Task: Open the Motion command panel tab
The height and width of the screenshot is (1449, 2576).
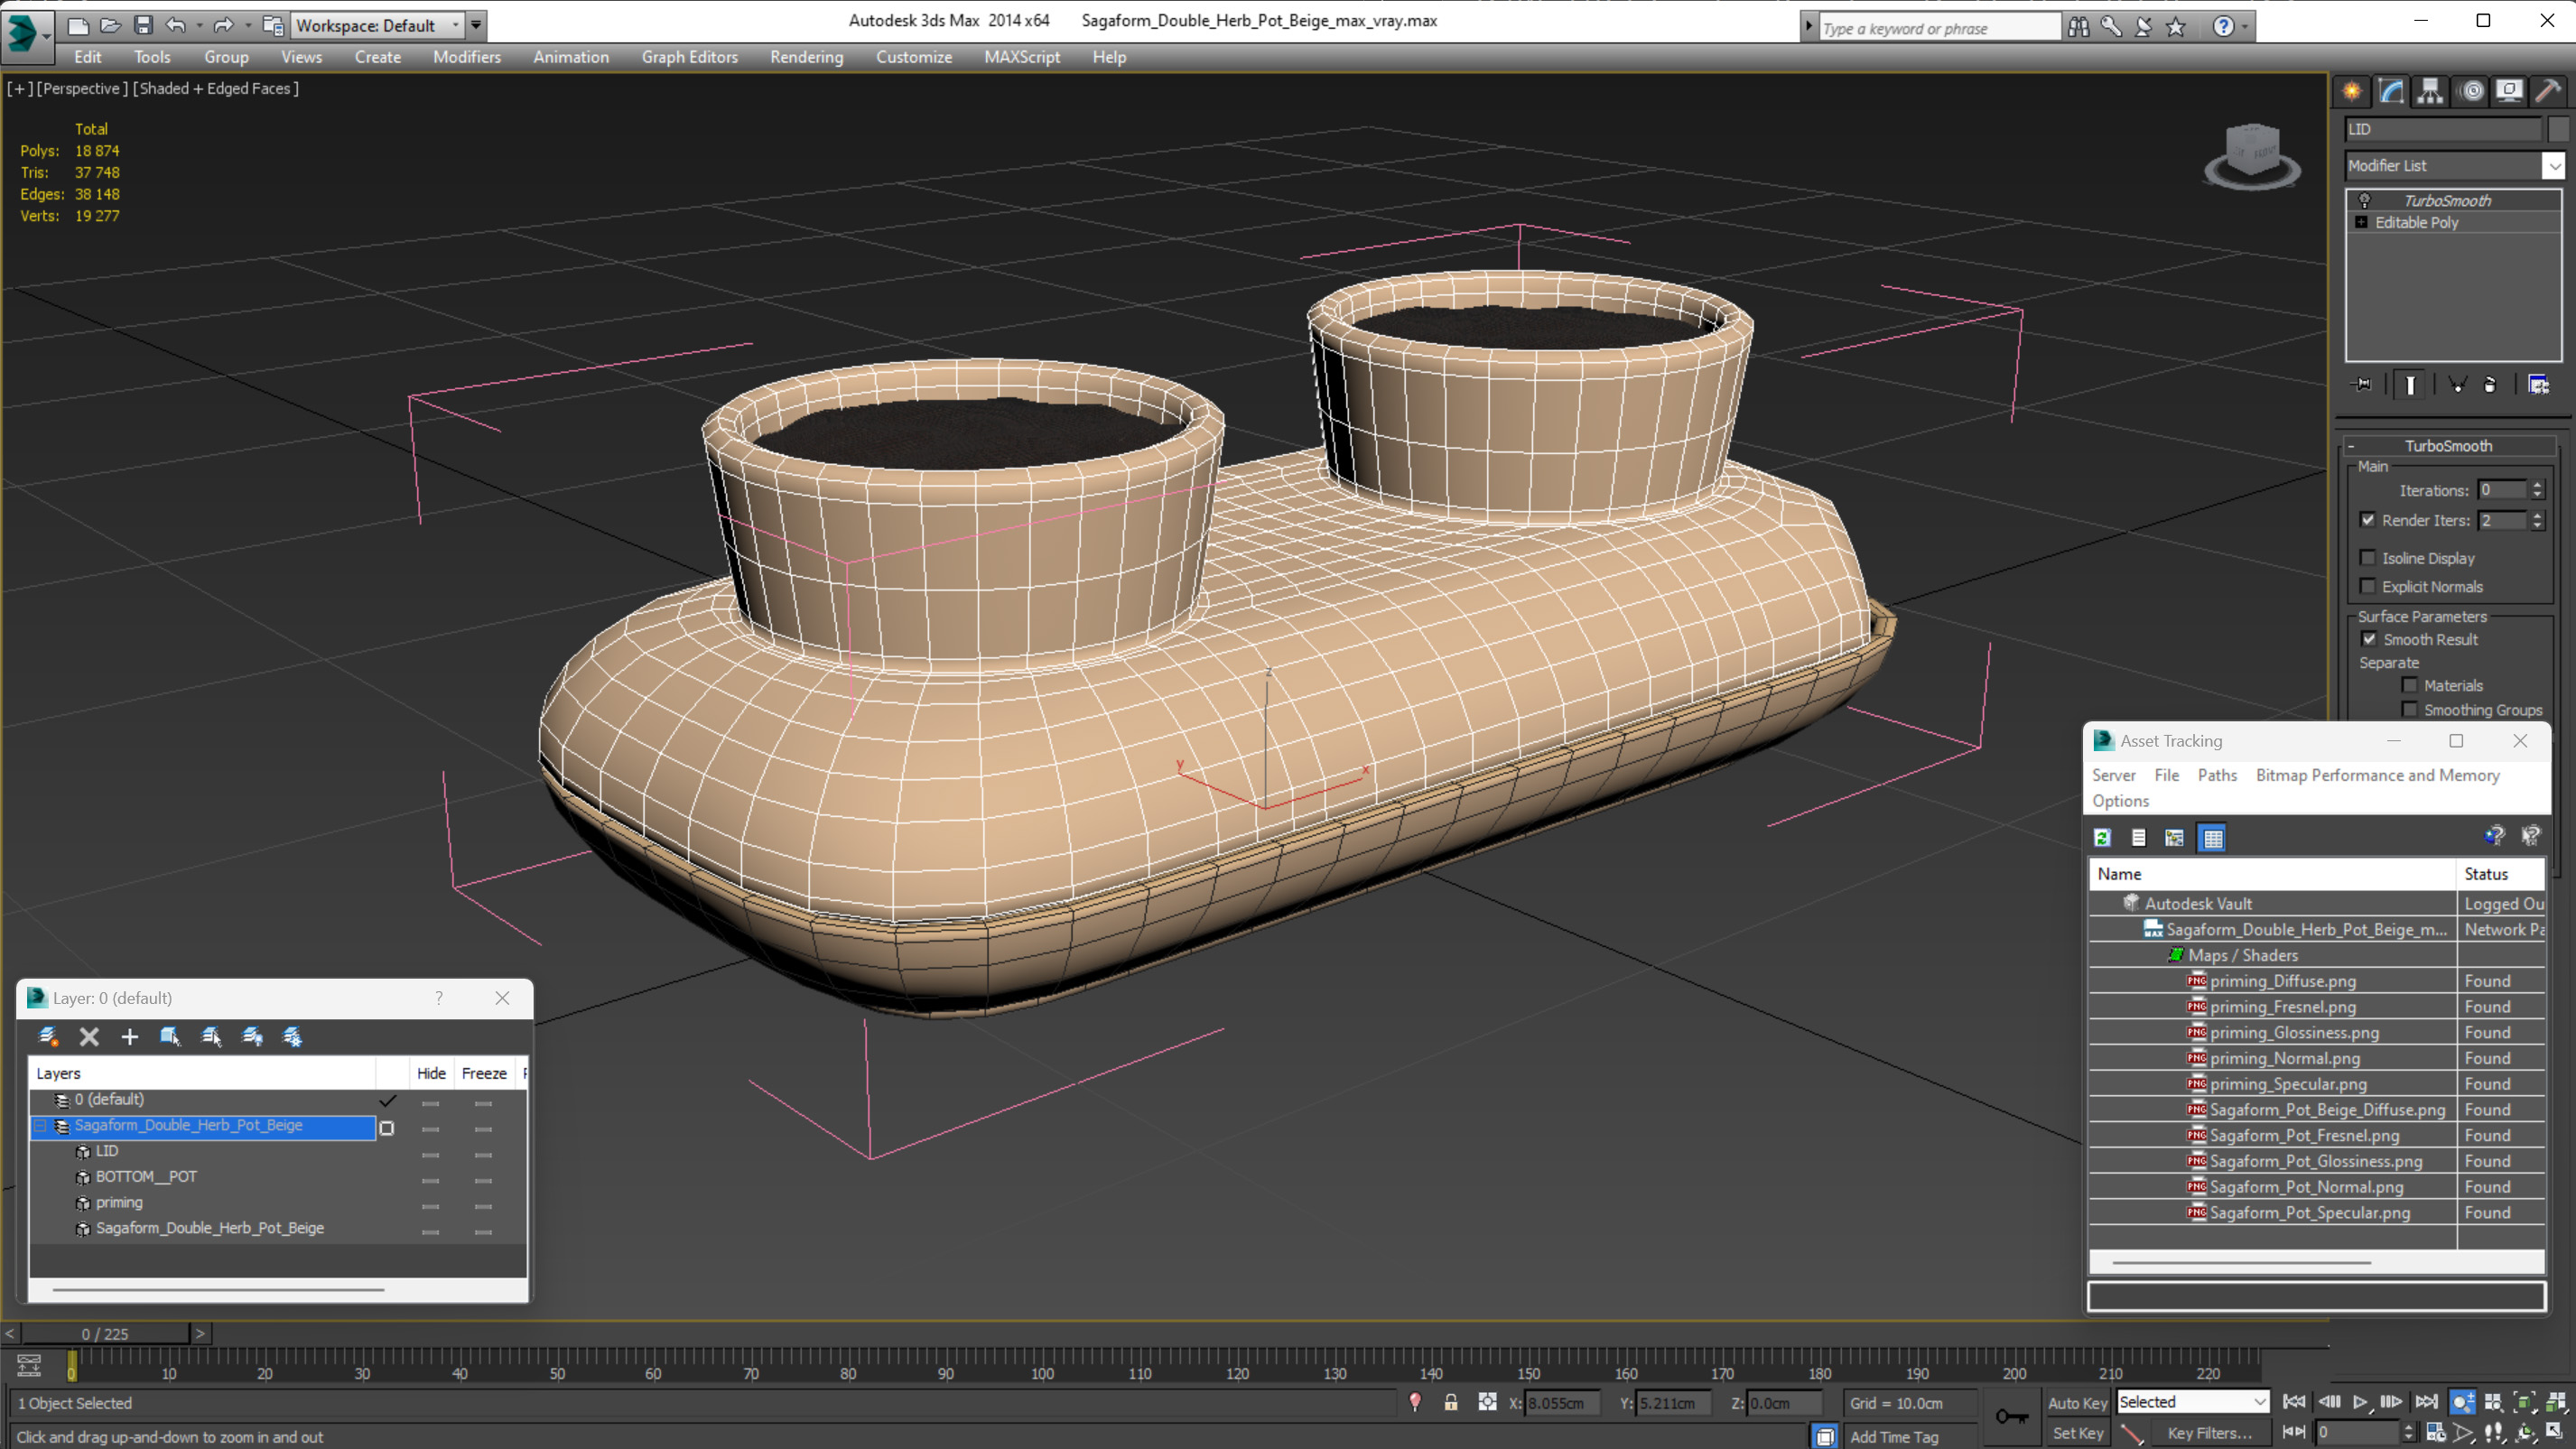Action: [x=2471, y=92]
